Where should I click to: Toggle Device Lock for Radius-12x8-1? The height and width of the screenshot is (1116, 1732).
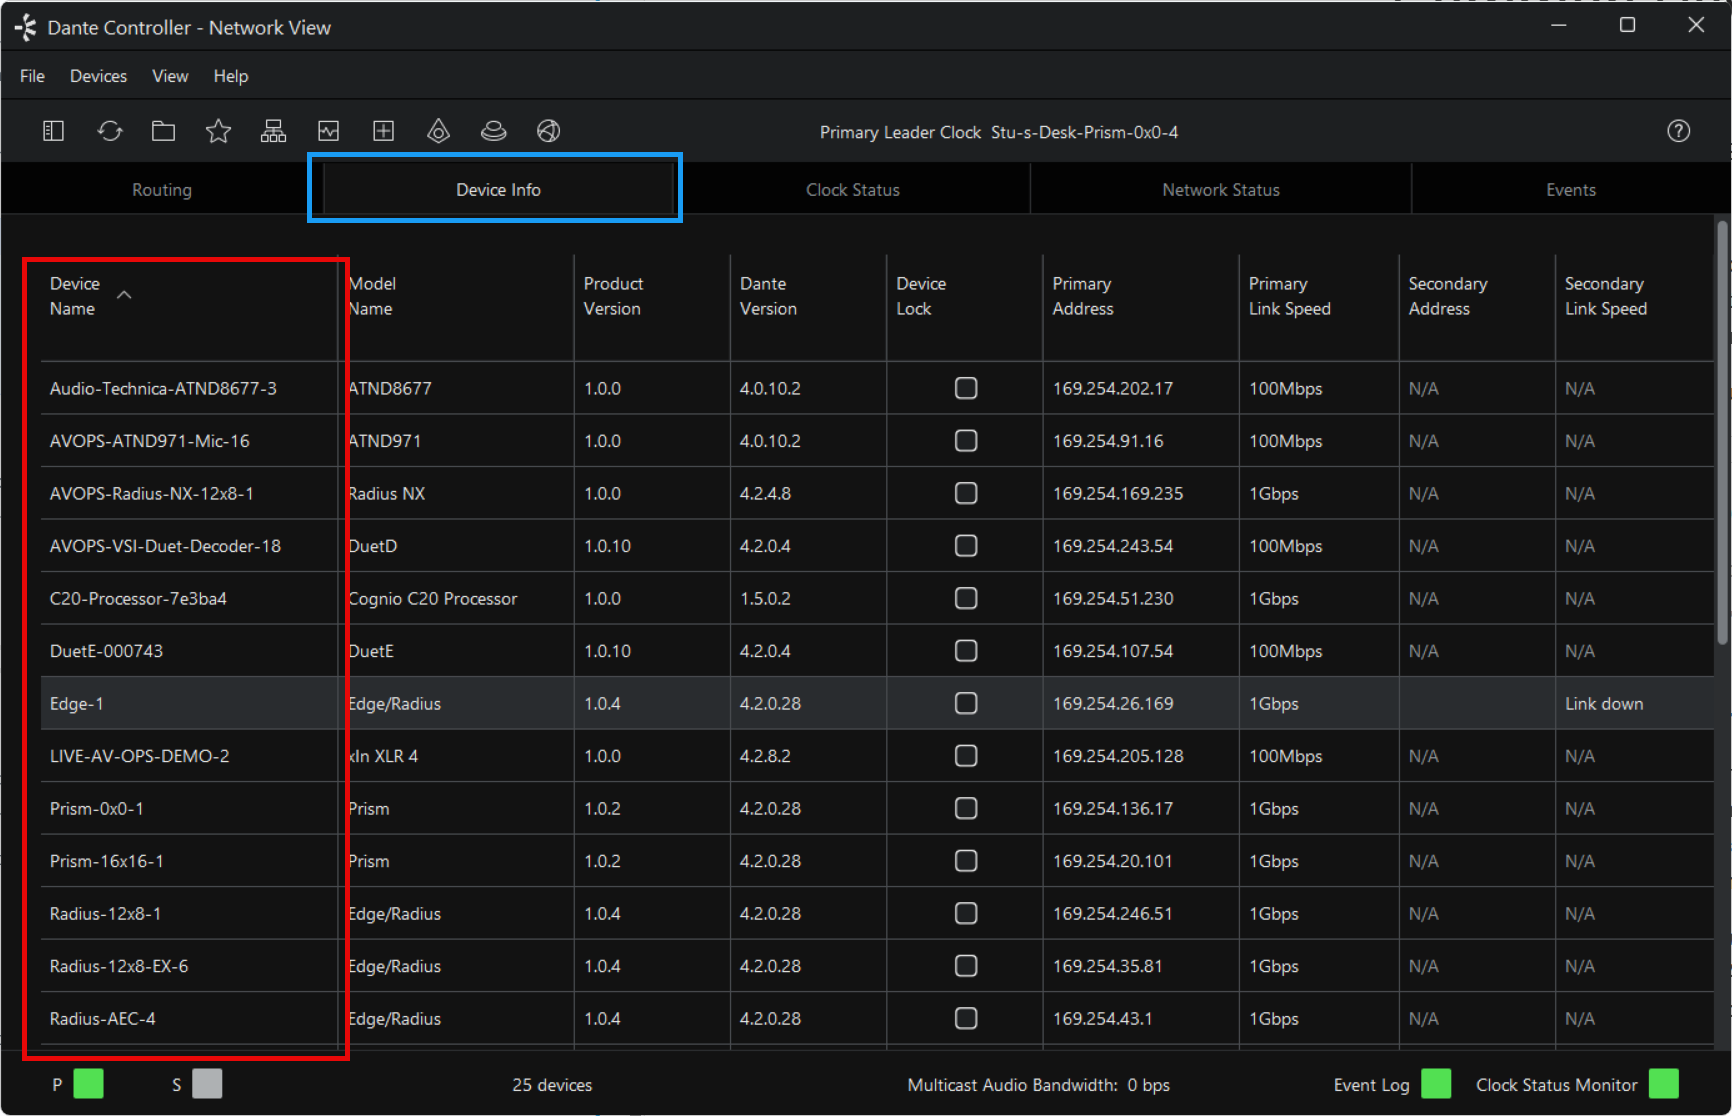tap(966, 913)
